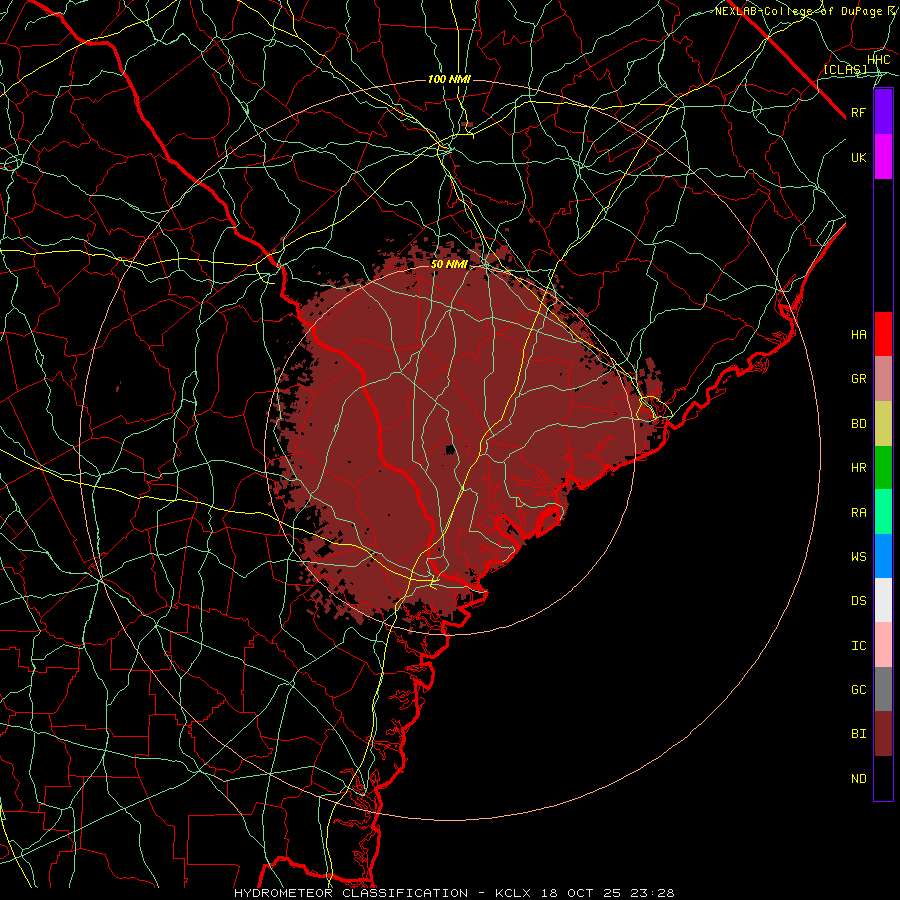
Task: Click the GC legend label
Action: [858, 689]
